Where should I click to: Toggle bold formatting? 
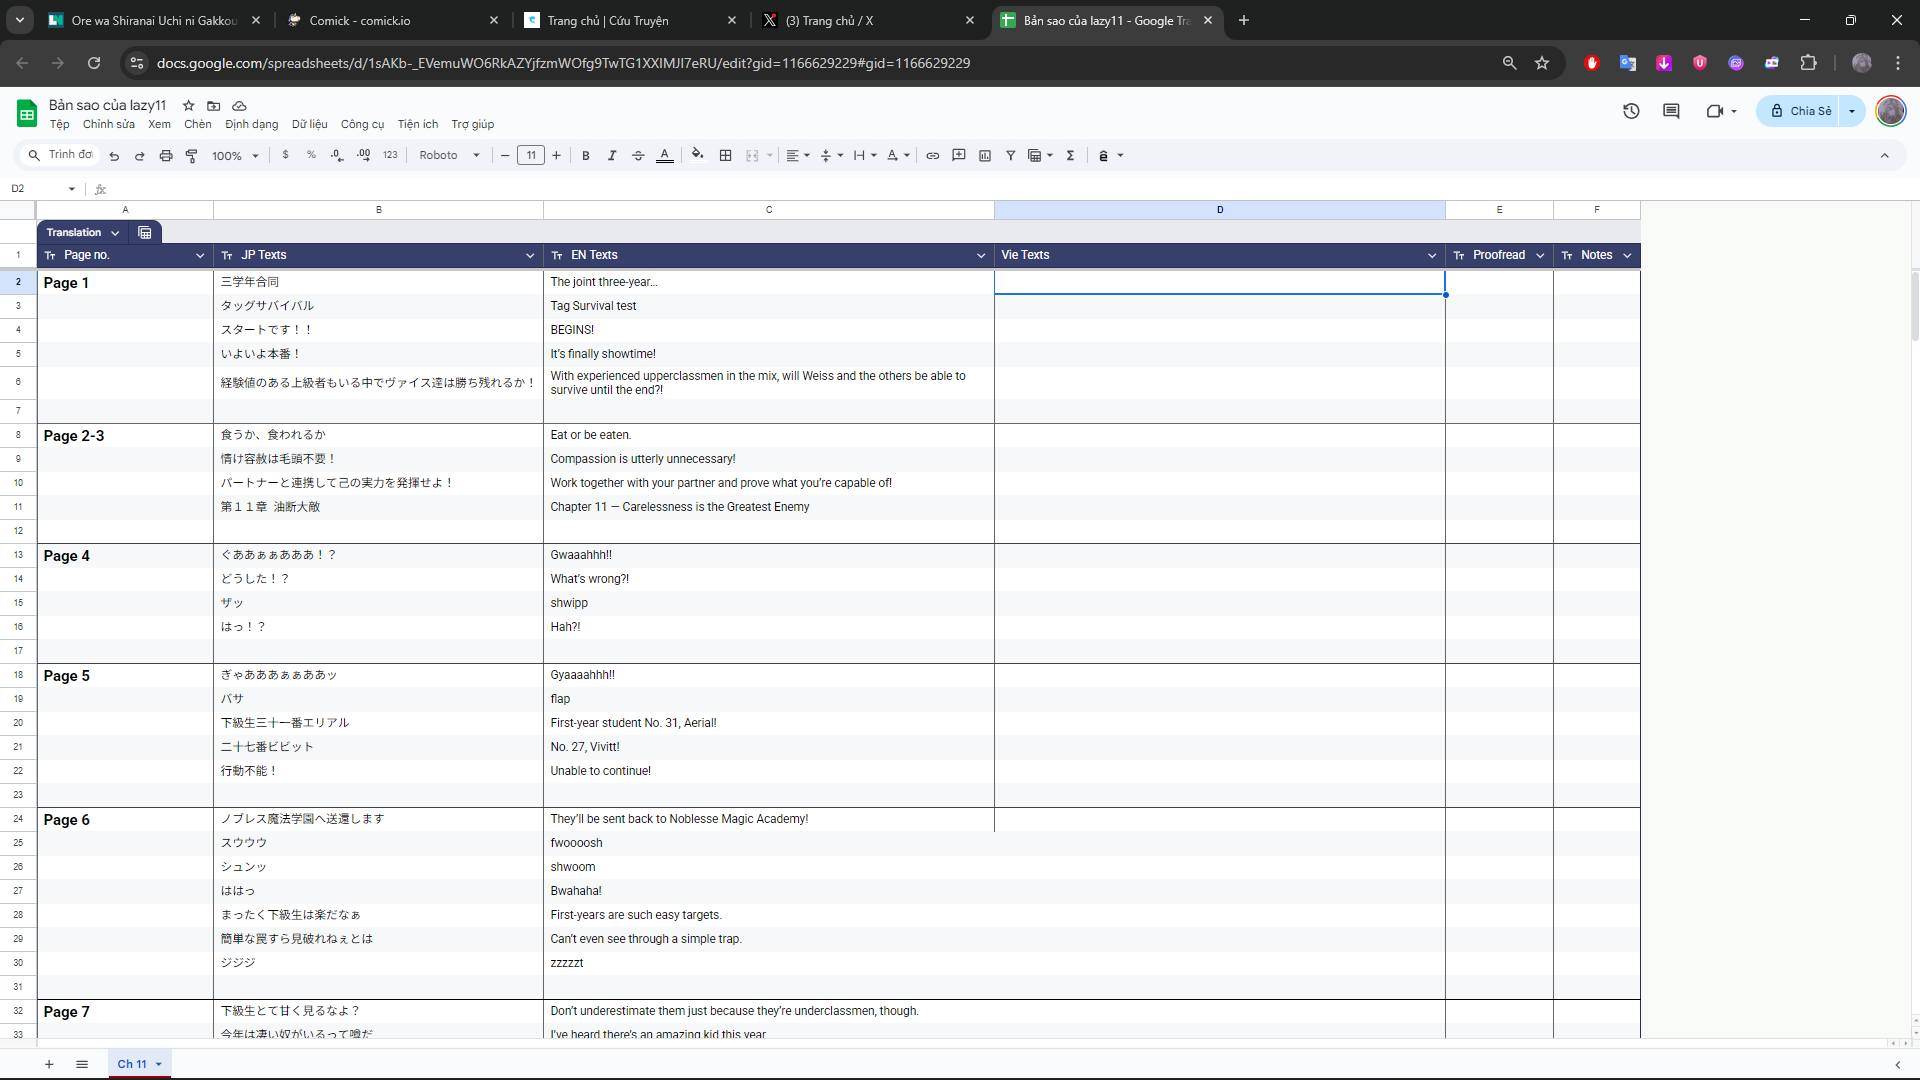586,156
